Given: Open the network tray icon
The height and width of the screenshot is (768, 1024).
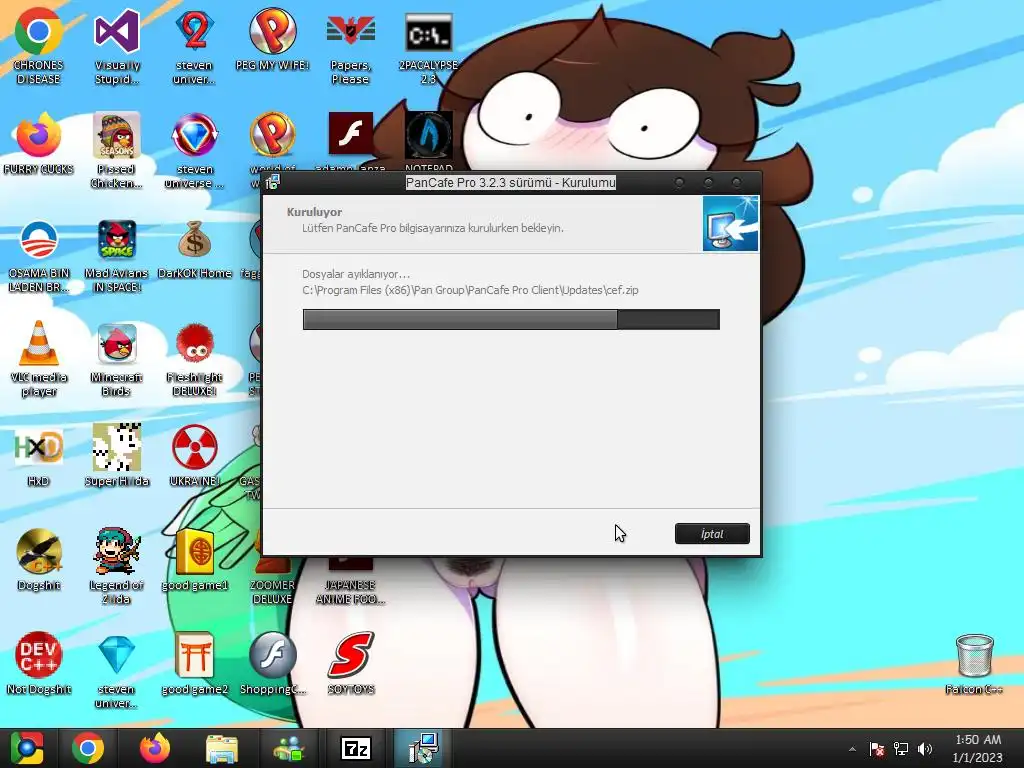Looking at the screenshot, I should [901, 749].
